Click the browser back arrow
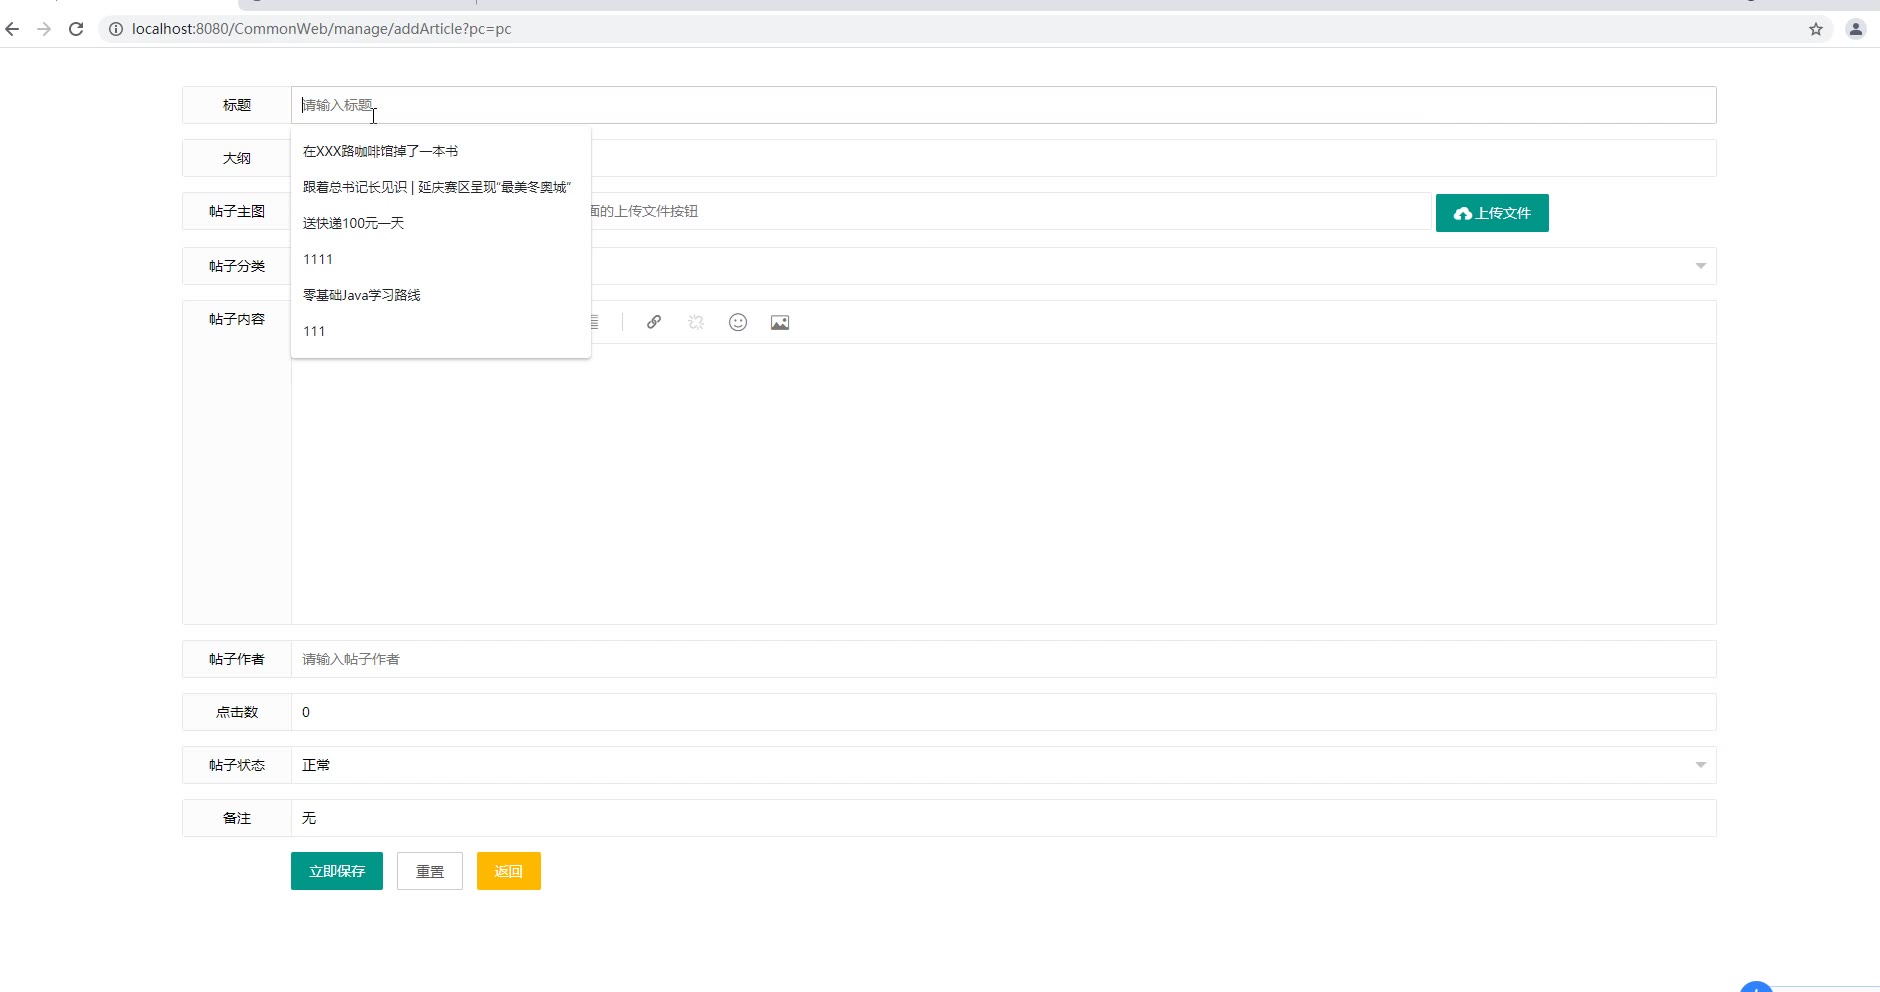This screenshot has width=1880, height=992. (12, 29)
